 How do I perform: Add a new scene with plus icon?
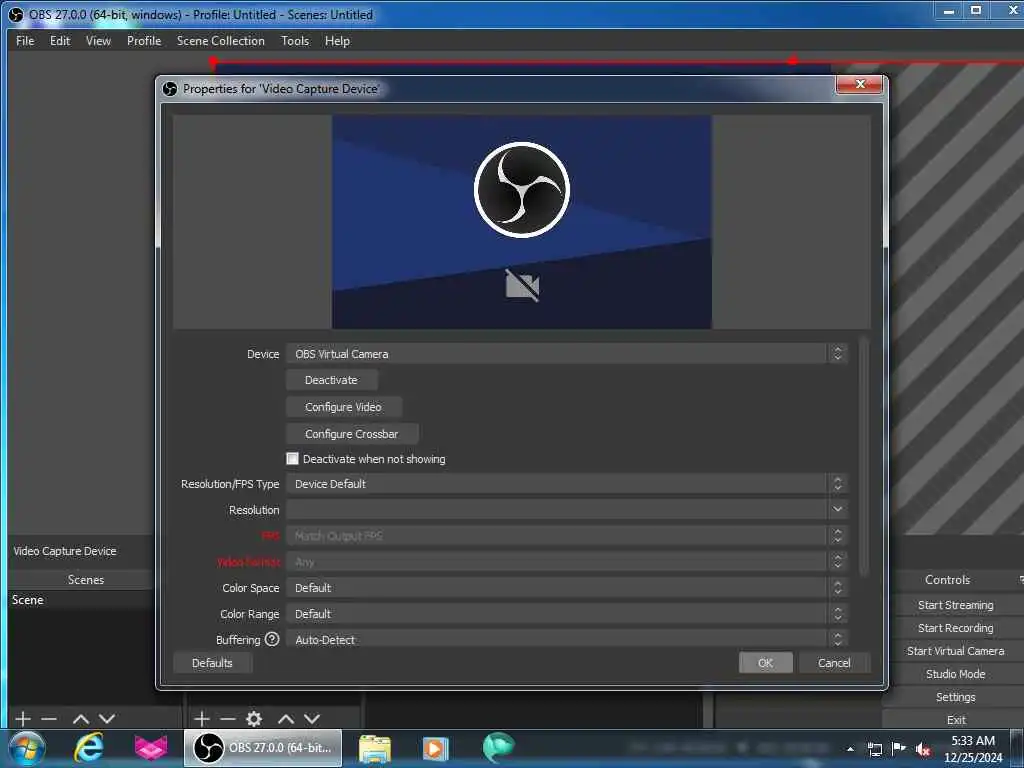[23, 719]
